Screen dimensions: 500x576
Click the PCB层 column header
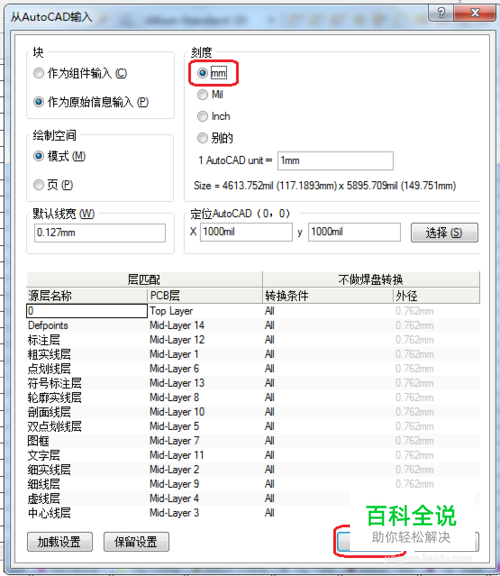point(205,295)
